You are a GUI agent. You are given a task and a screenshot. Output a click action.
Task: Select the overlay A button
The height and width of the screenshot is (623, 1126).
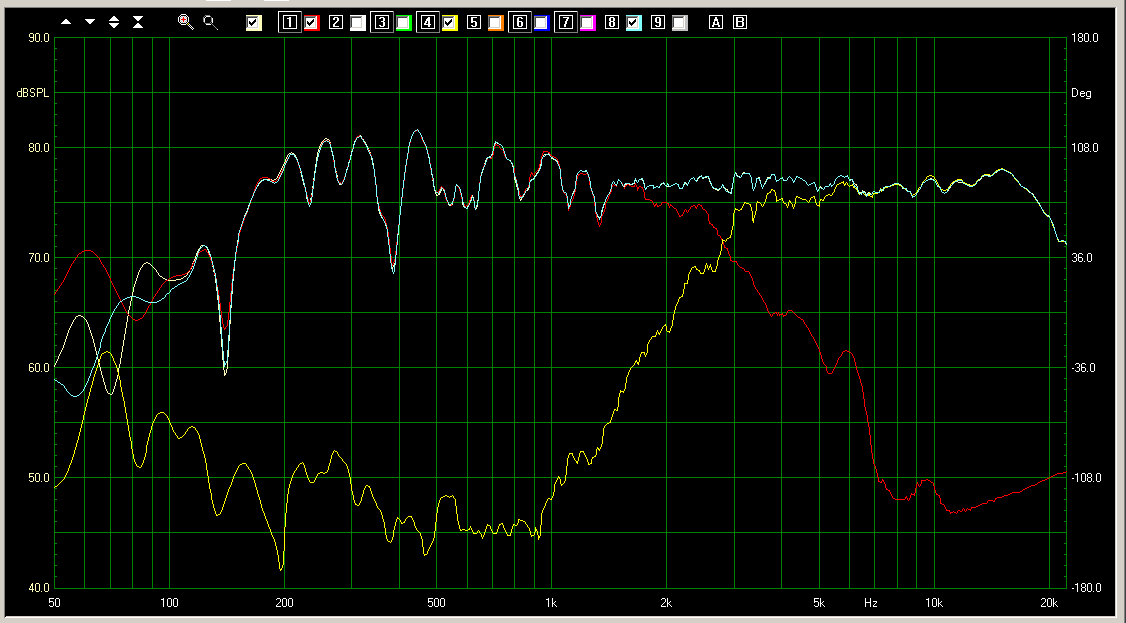pyautogui.click(x=716, y=22)
